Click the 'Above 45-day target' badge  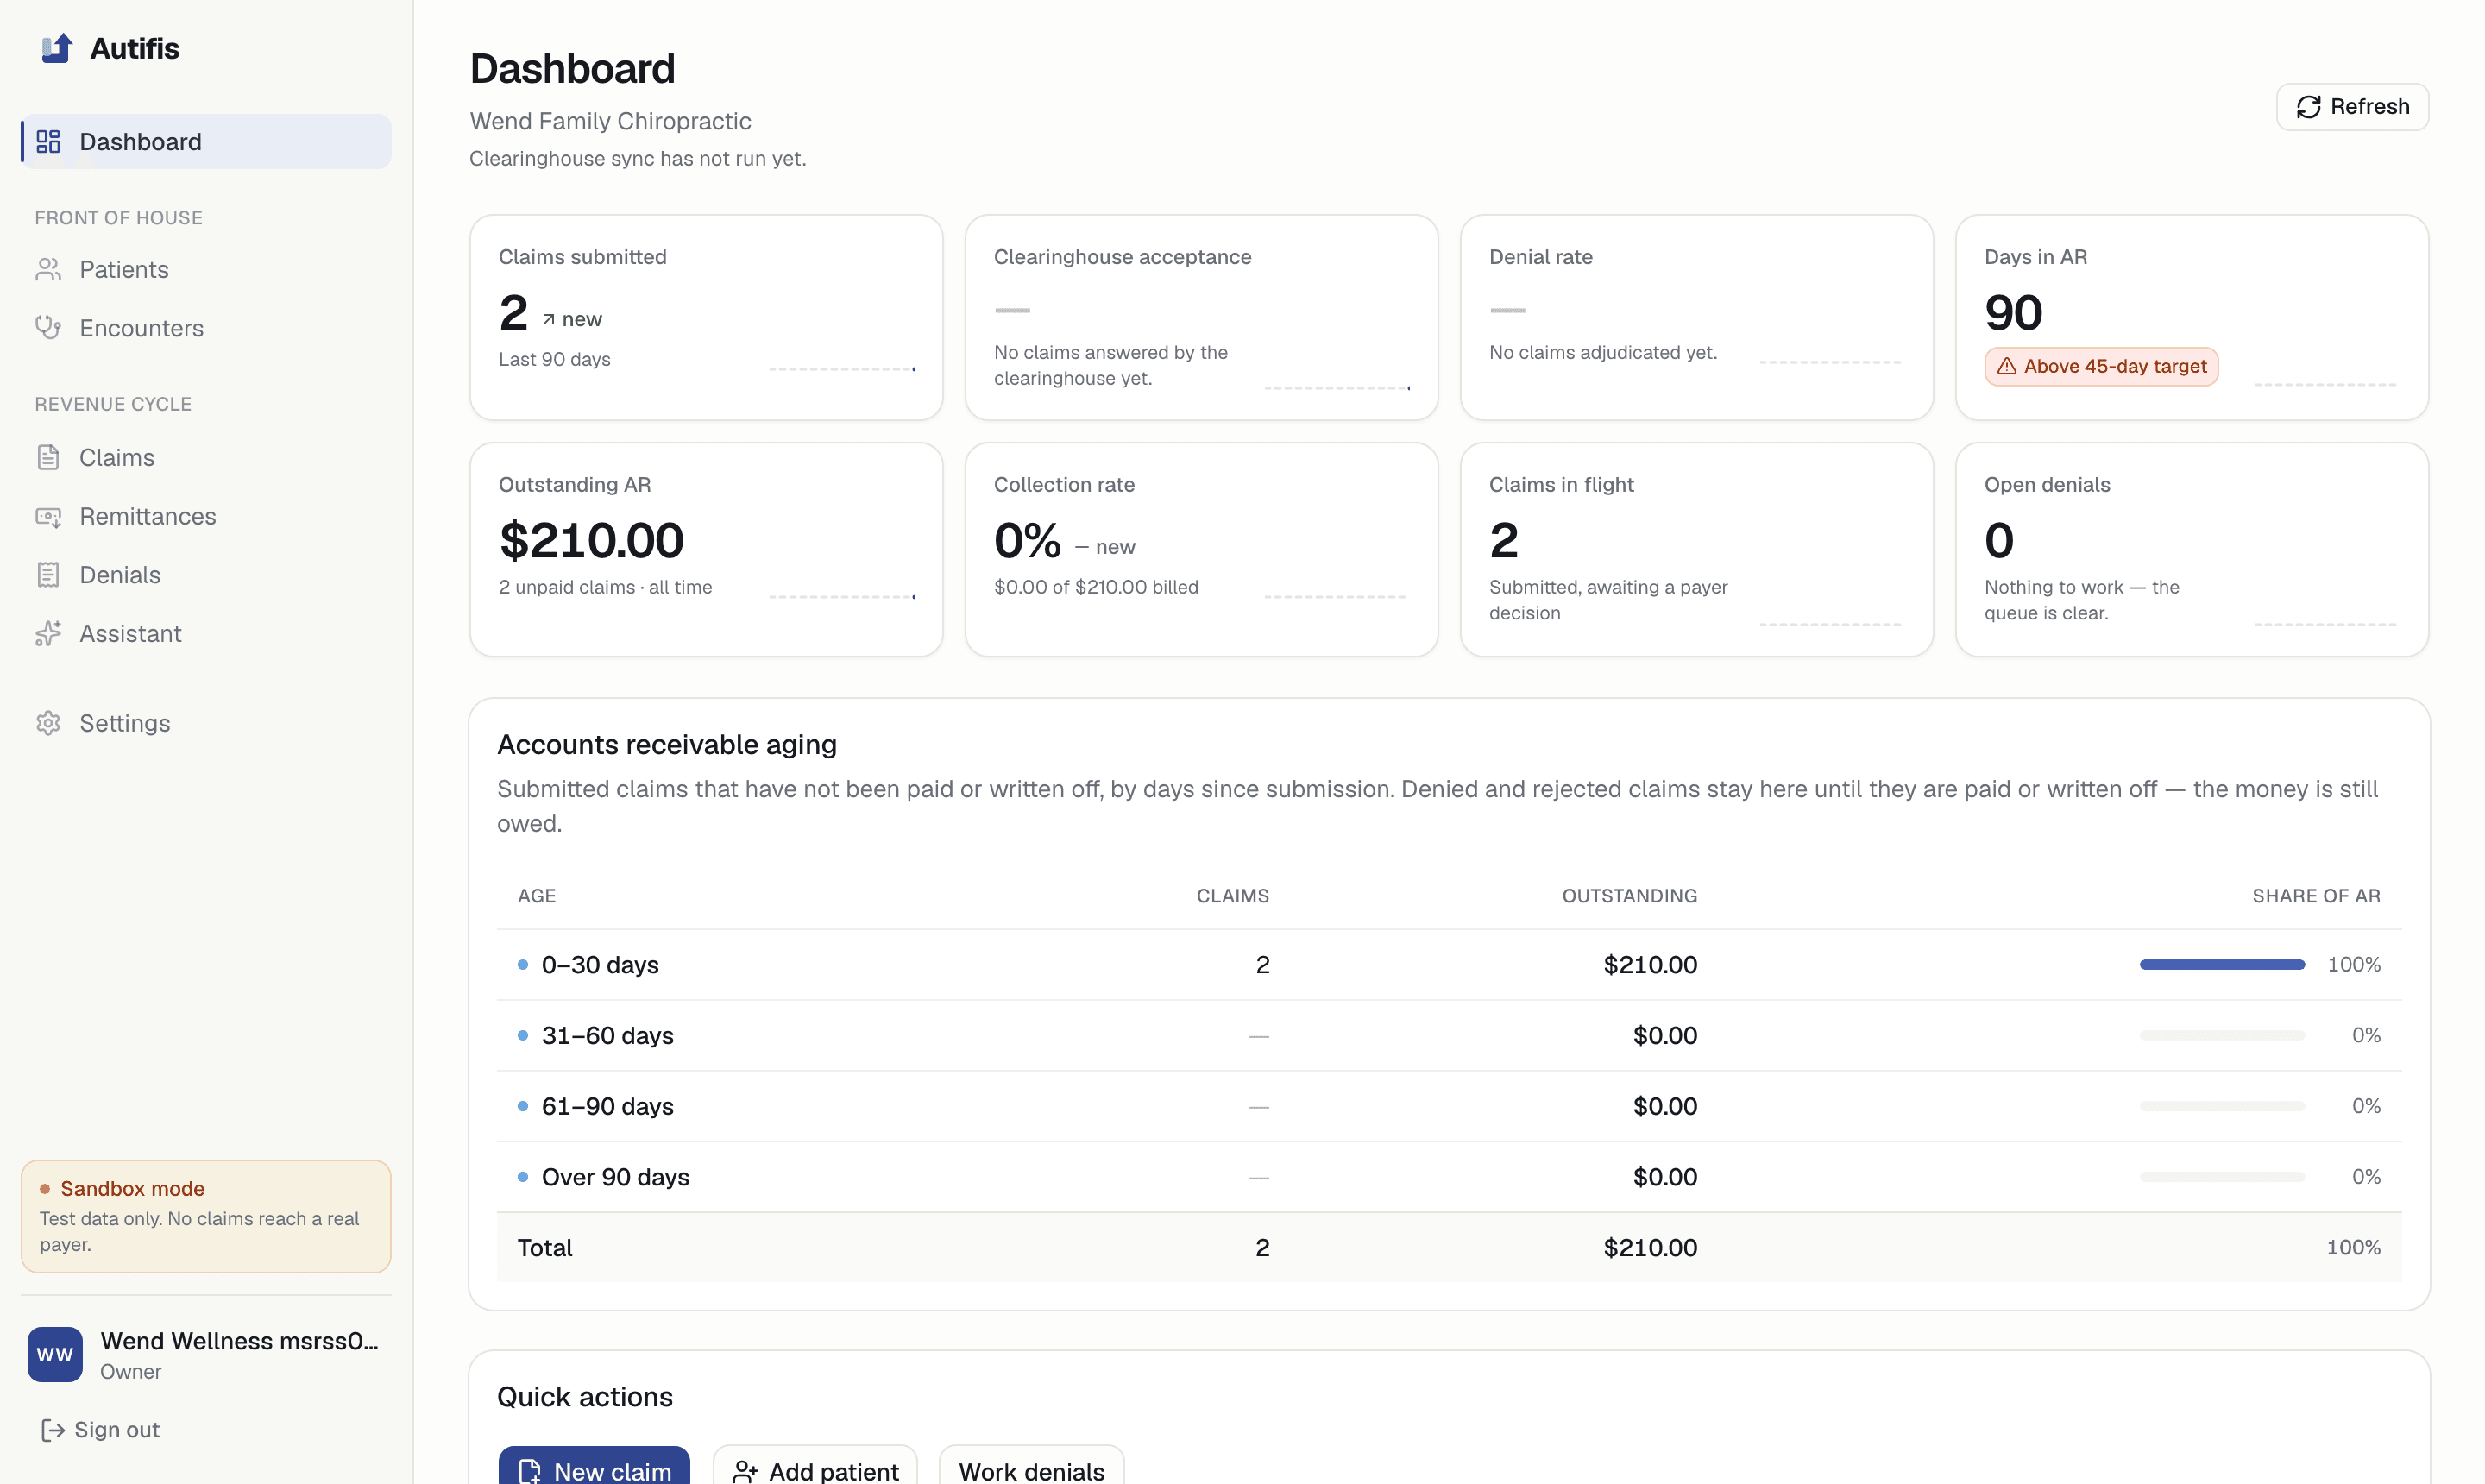pyautogui.click(x=2100, y=366)
